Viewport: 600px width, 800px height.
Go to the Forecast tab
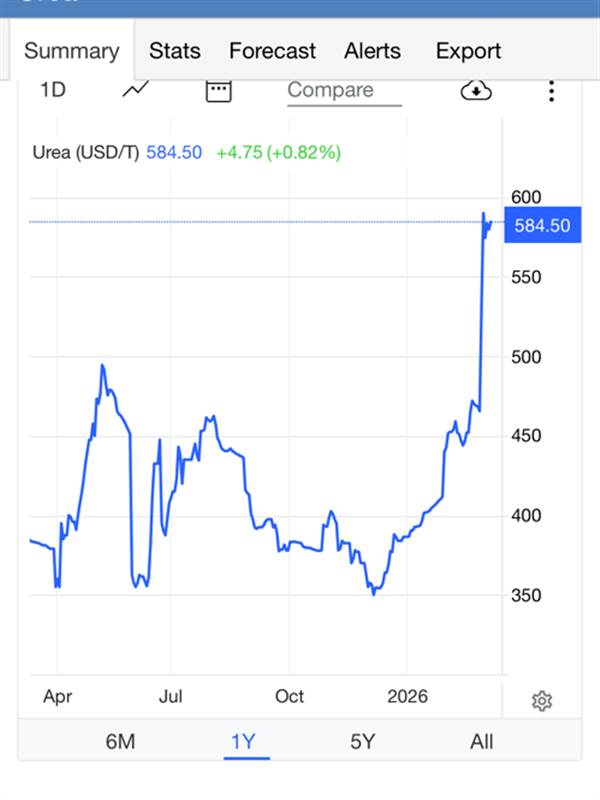pyautogui.click(x=272, y=51)
